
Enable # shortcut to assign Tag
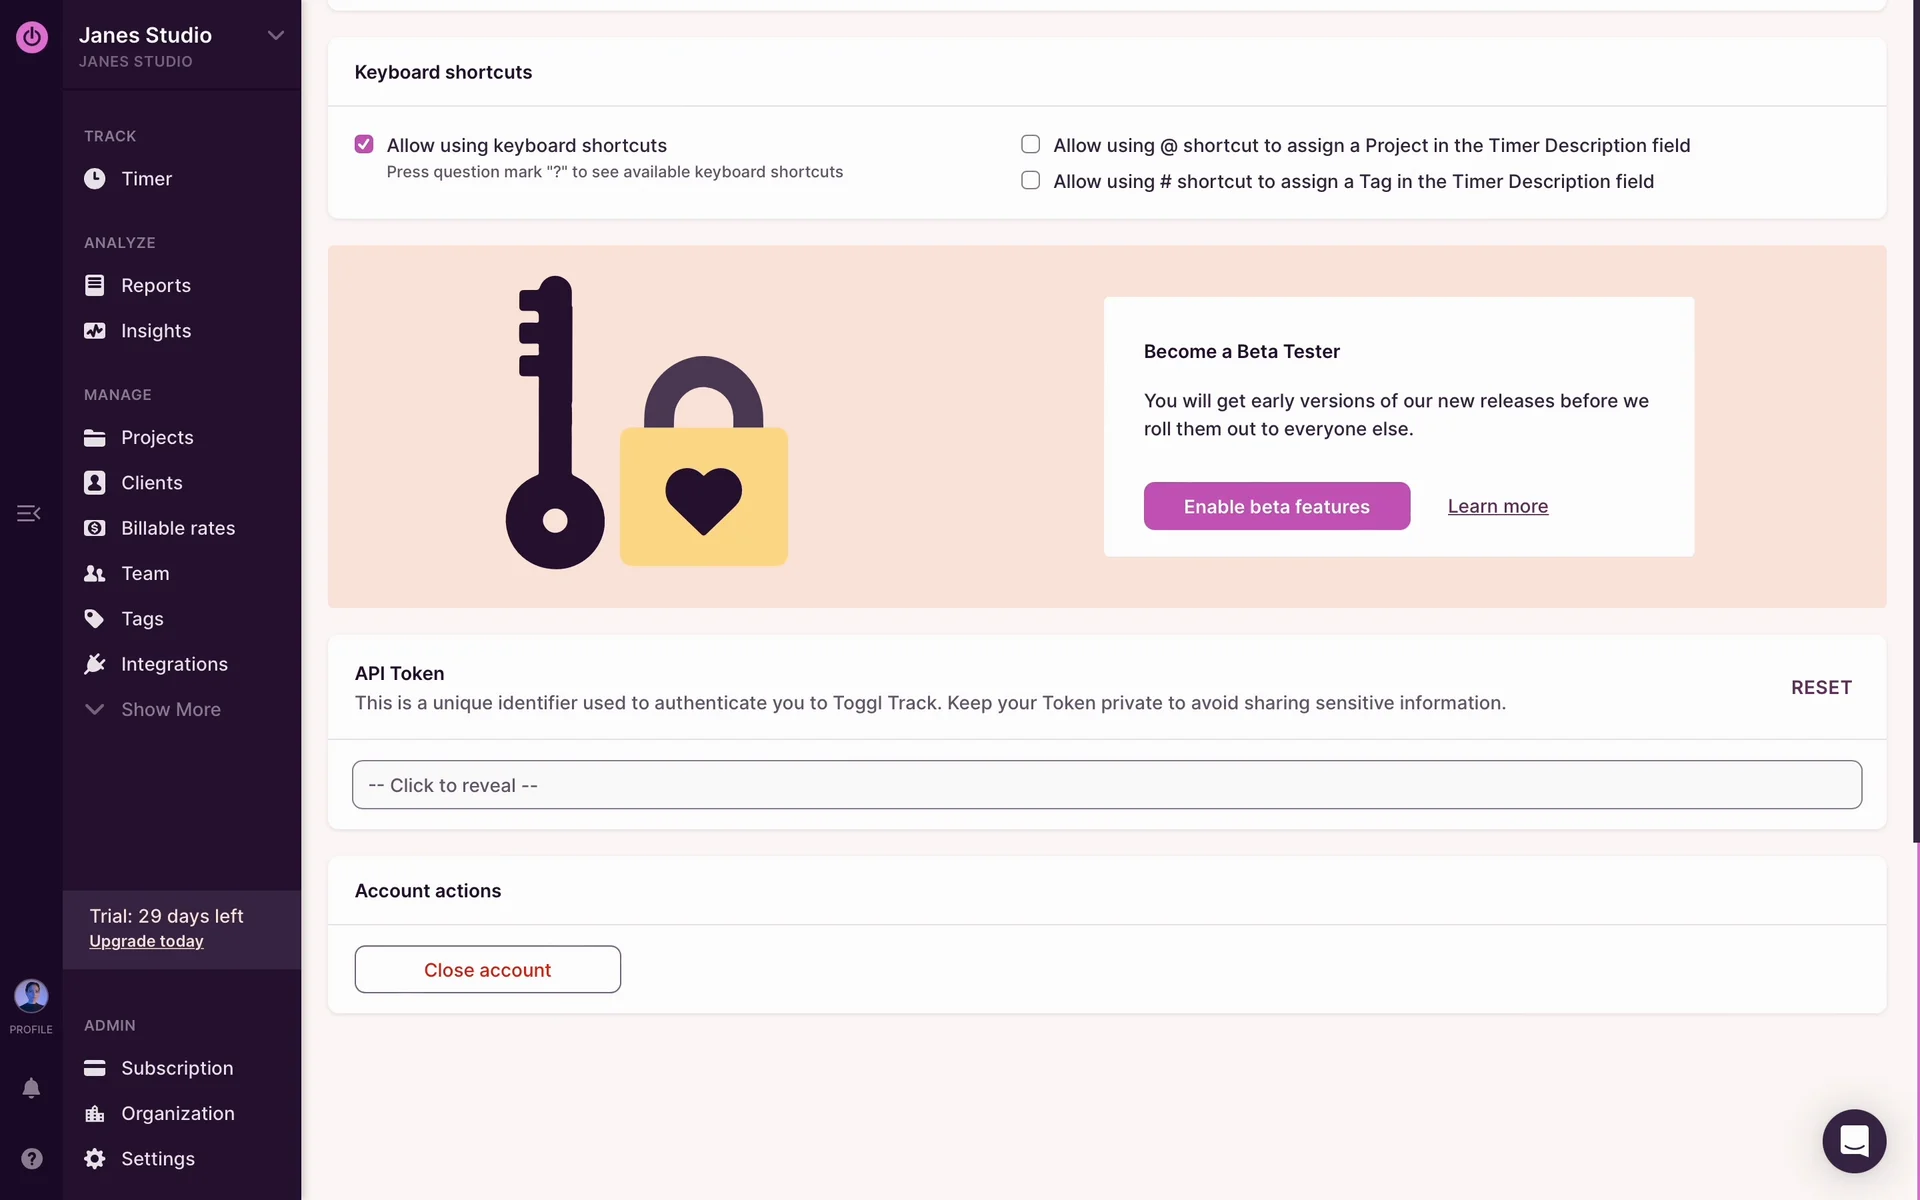click(1030, 181)
